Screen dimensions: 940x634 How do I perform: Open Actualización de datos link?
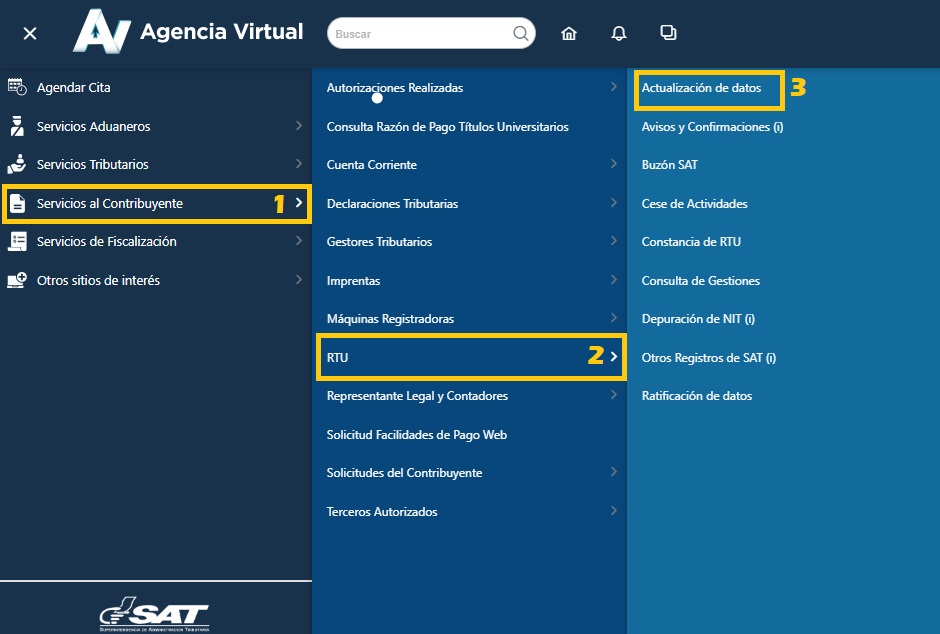click(701, 88)
